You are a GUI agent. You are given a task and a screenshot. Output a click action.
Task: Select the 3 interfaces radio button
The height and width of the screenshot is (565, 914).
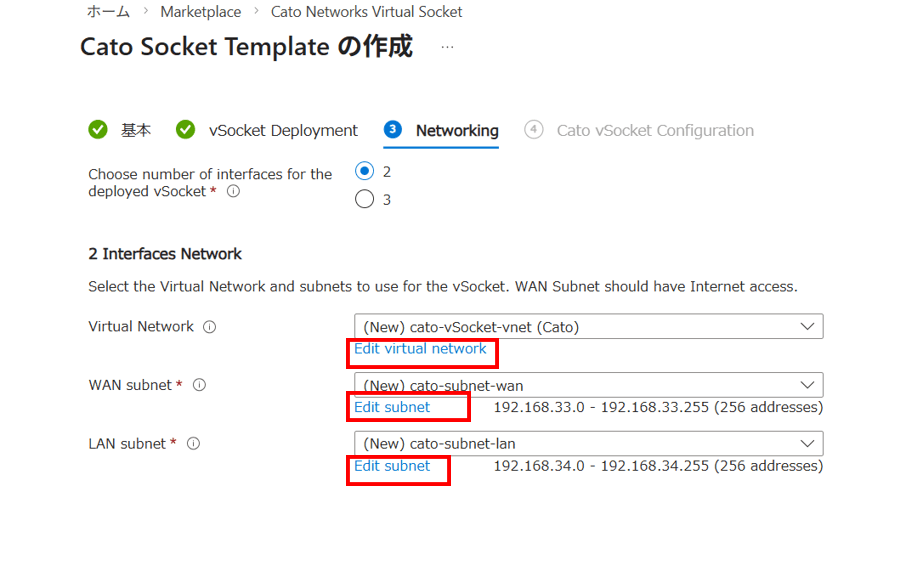tap(365, 200)
